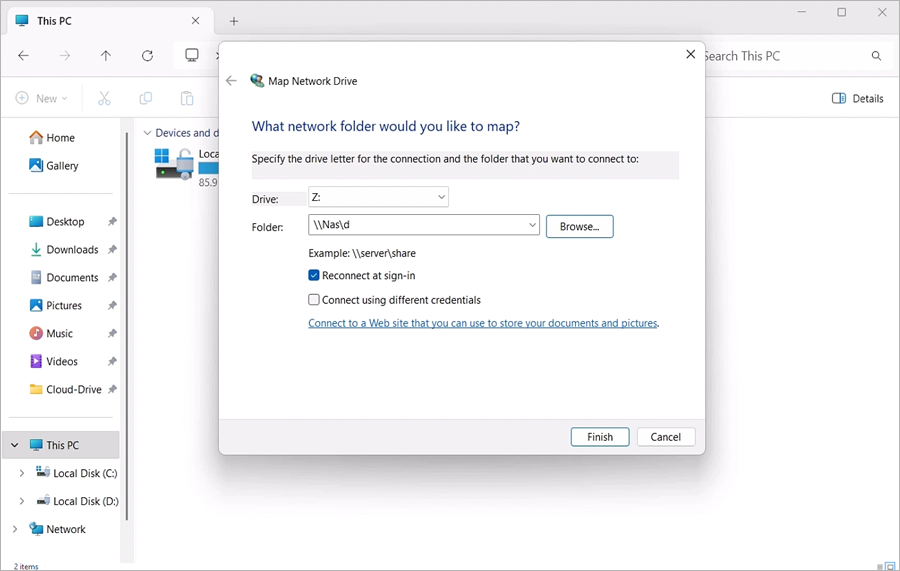Screen dimensions: 900x571
Task: Select Network in navigation pane
Action: pos(57,529)
